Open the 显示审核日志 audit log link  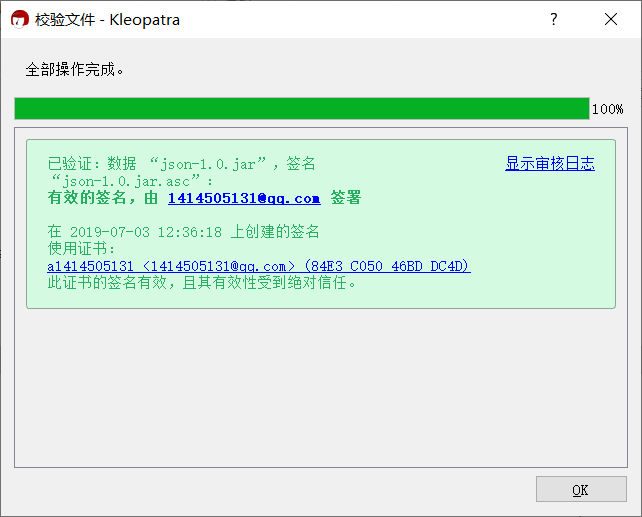549,163
